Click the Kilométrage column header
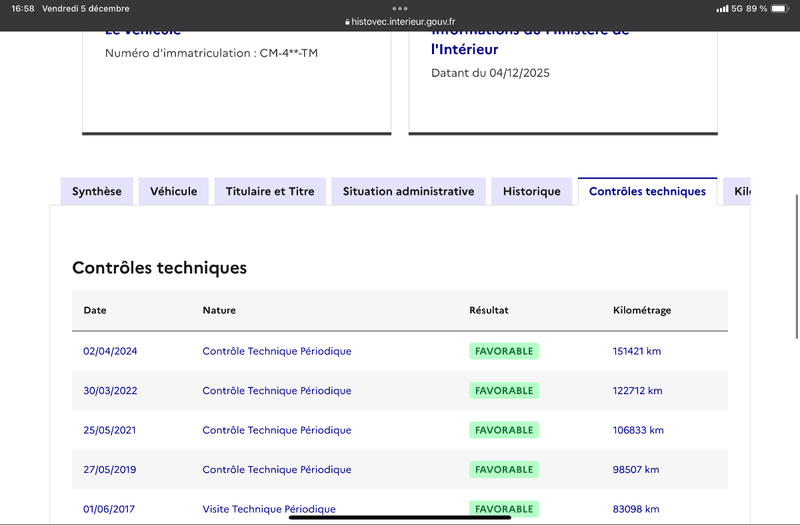 tap(642, 310)
